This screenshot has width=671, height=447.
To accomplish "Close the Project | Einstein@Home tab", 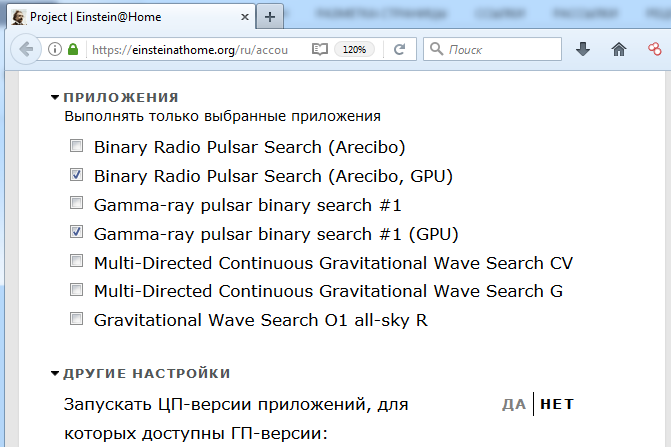I will (x=245, y=17).
